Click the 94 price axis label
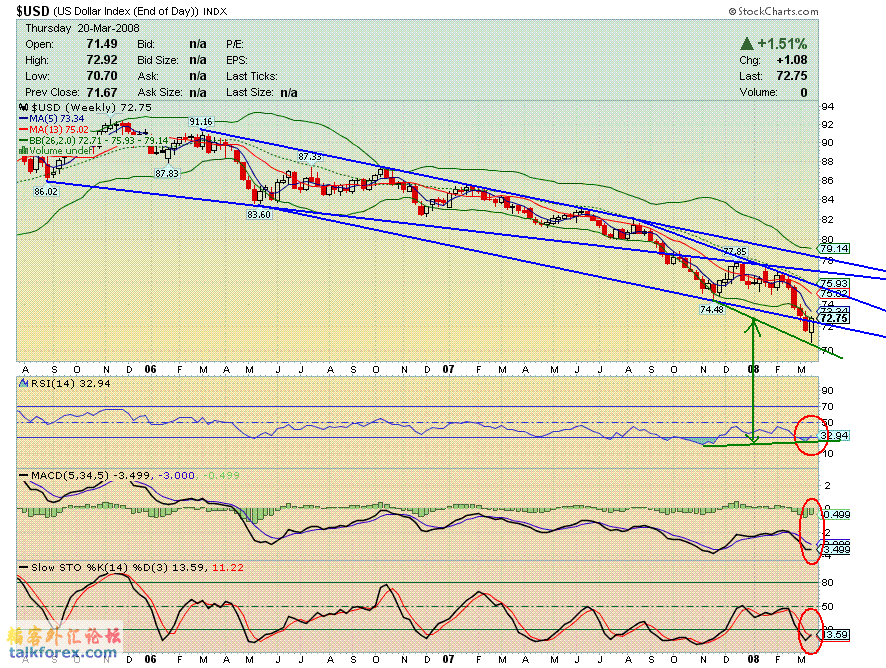This screenshot has width=886, height=668. coord(827,106)
